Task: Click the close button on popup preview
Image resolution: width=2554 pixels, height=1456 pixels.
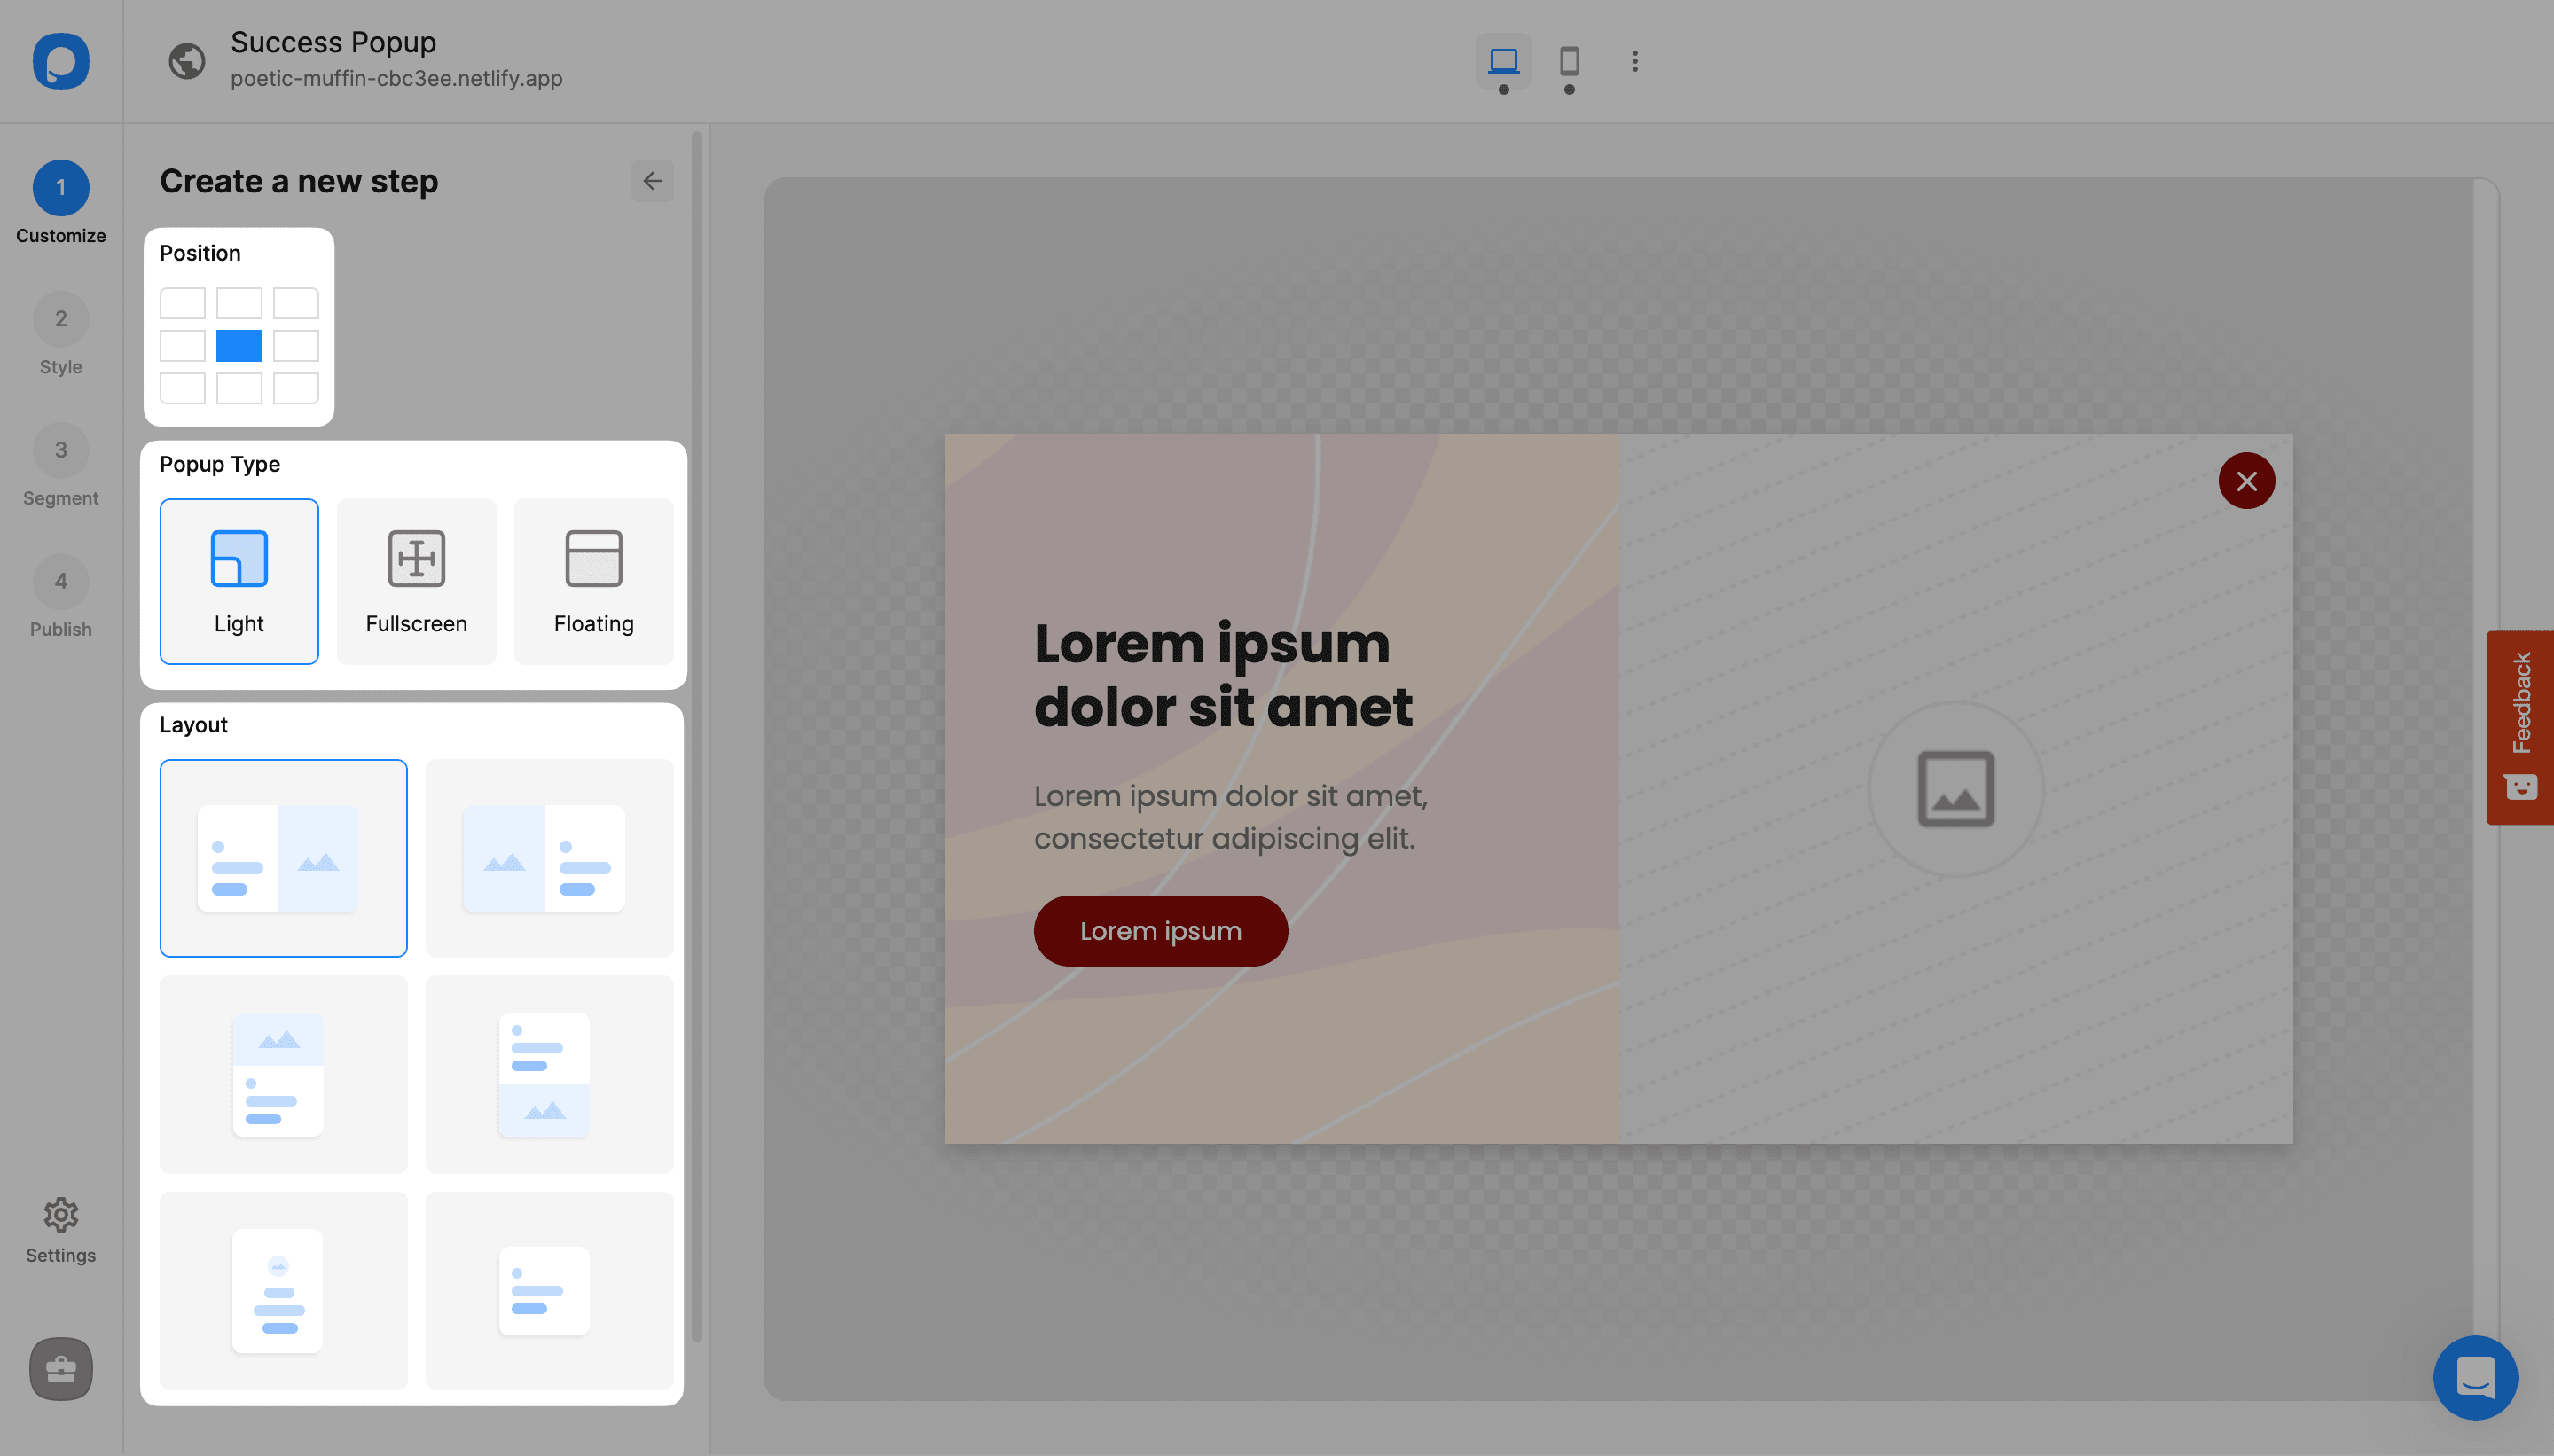Action: (x=2247, y=481)
